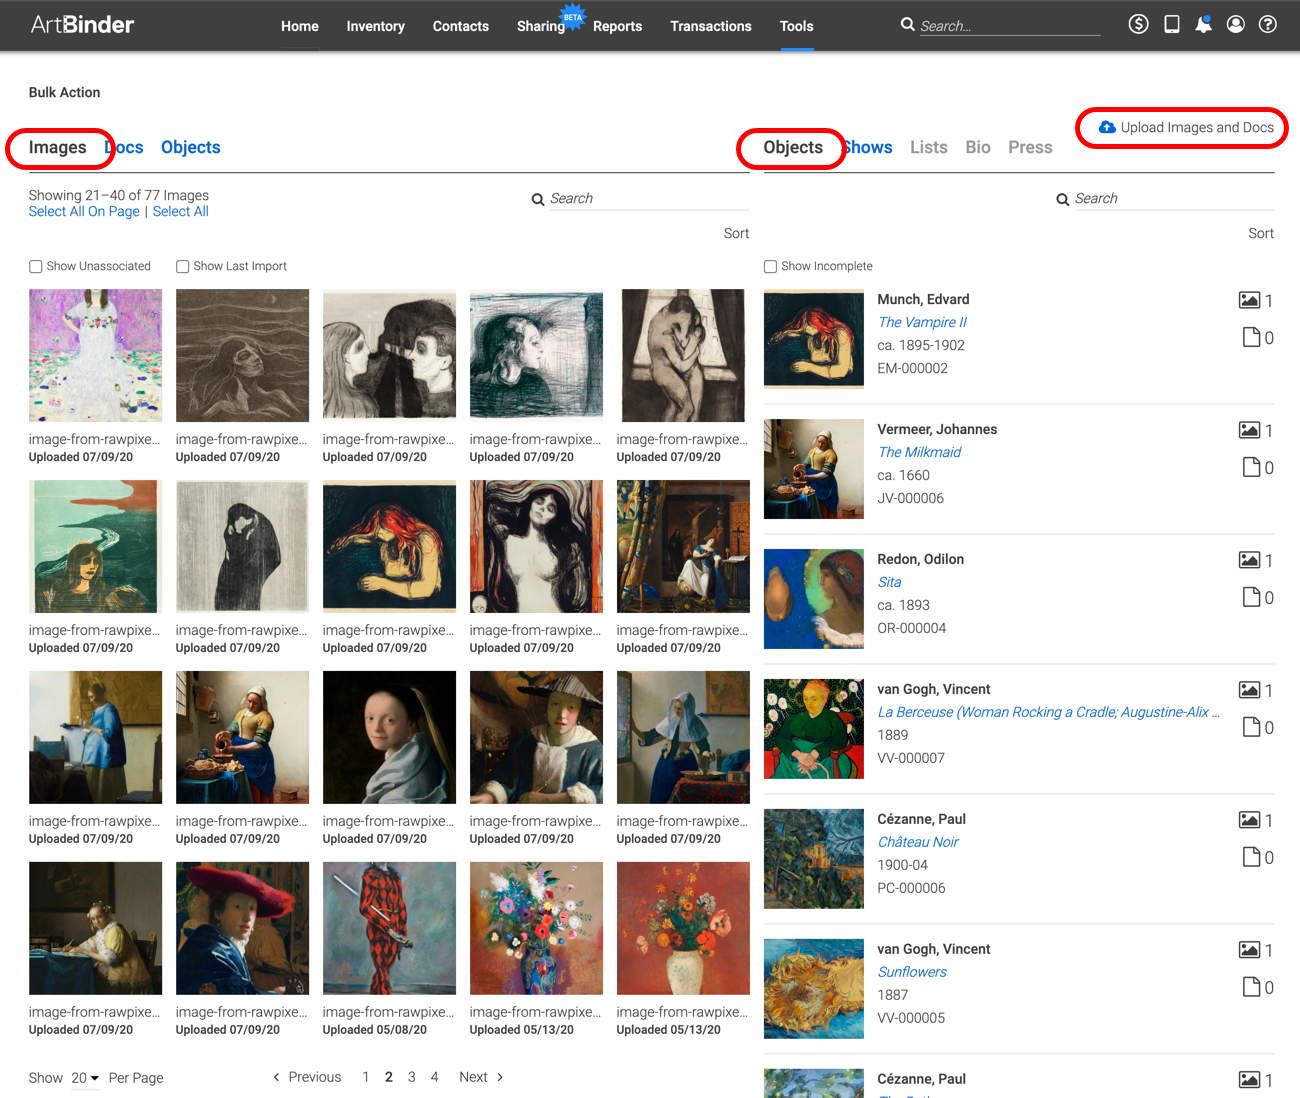Go to the Next page of images

pos(481,1077)
